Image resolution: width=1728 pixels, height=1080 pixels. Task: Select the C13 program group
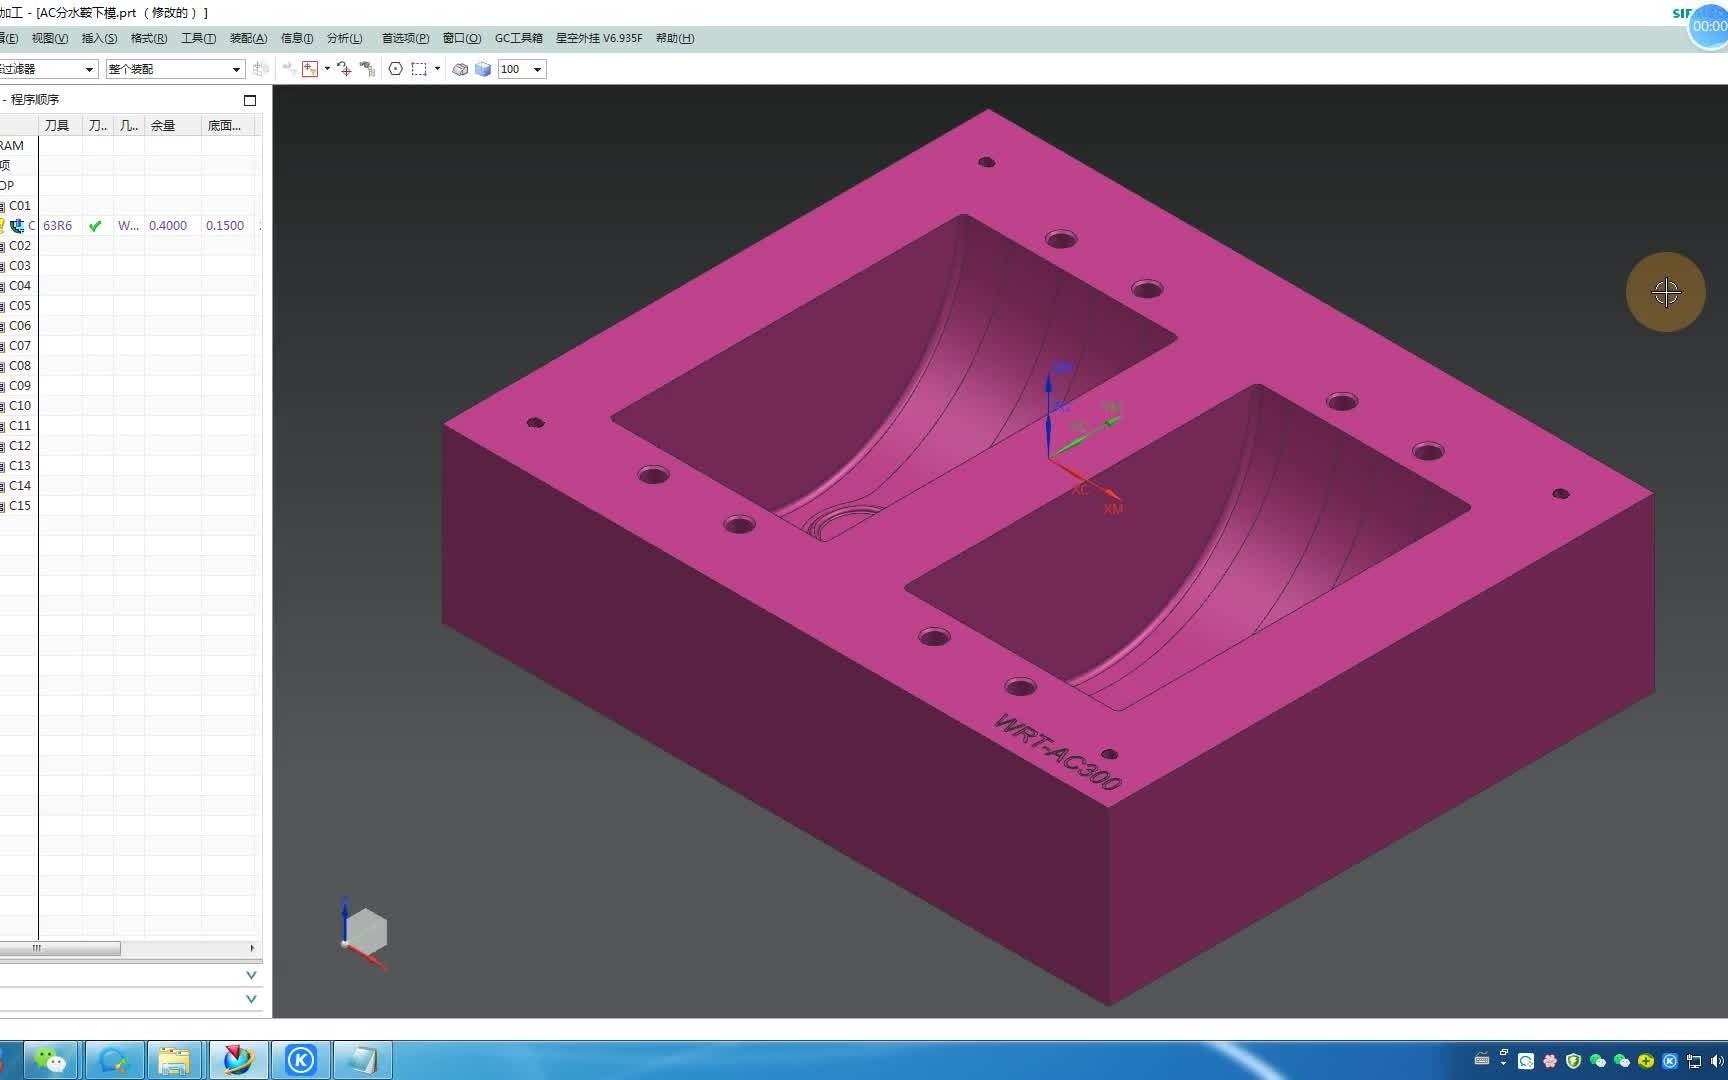point(20,465)
